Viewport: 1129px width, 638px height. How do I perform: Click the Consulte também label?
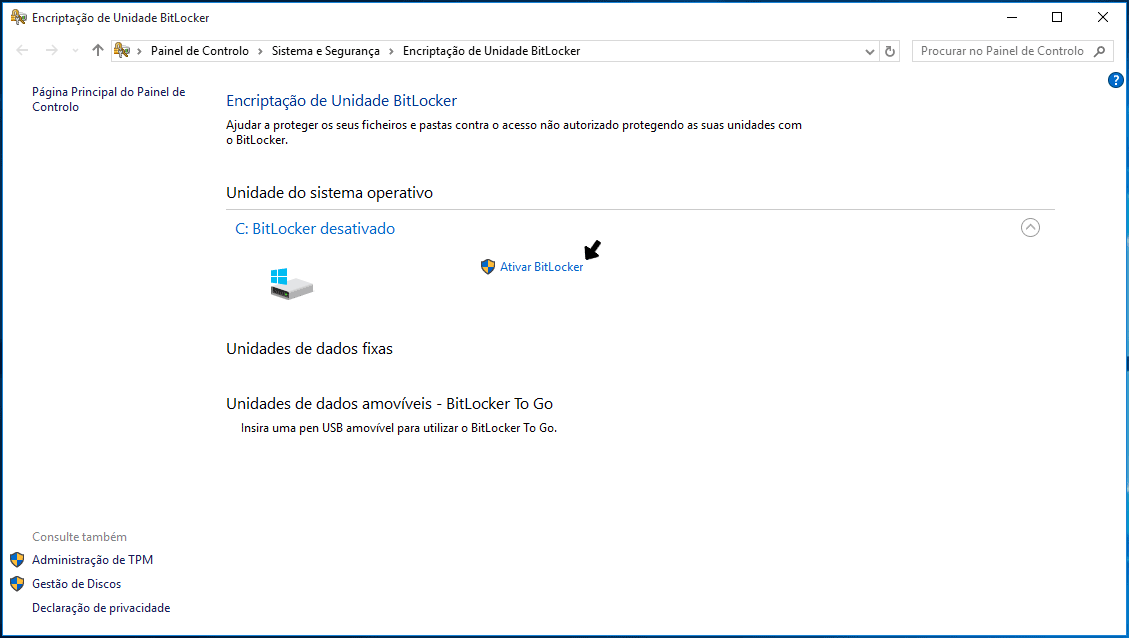tap(79, 536)
